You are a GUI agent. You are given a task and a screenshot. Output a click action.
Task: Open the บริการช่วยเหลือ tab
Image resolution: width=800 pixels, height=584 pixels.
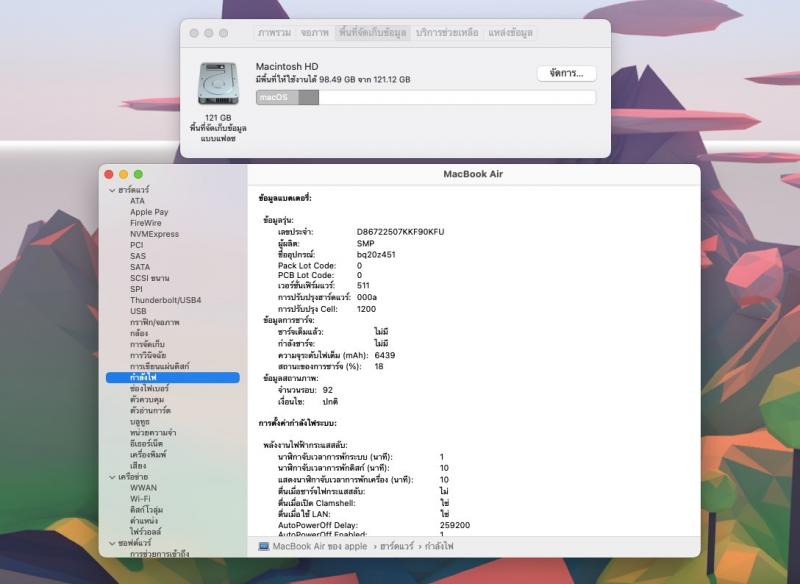pos(447,33)
